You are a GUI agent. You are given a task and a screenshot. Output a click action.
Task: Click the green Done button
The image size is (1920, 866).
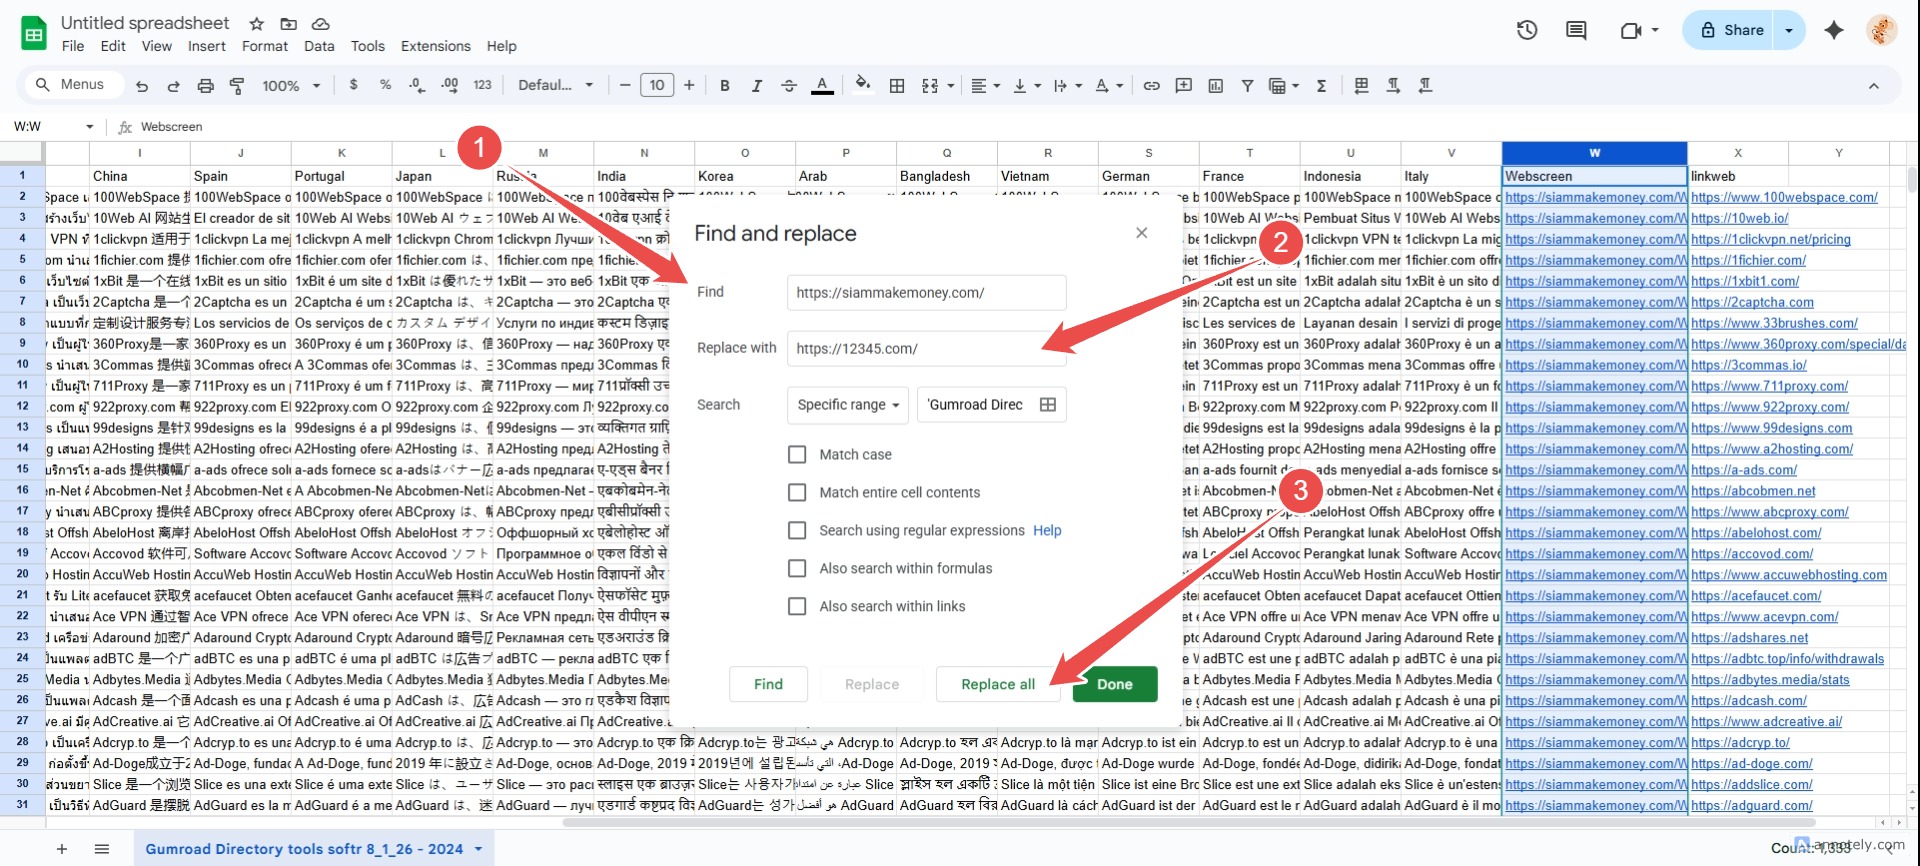[x=1114, y=685]
